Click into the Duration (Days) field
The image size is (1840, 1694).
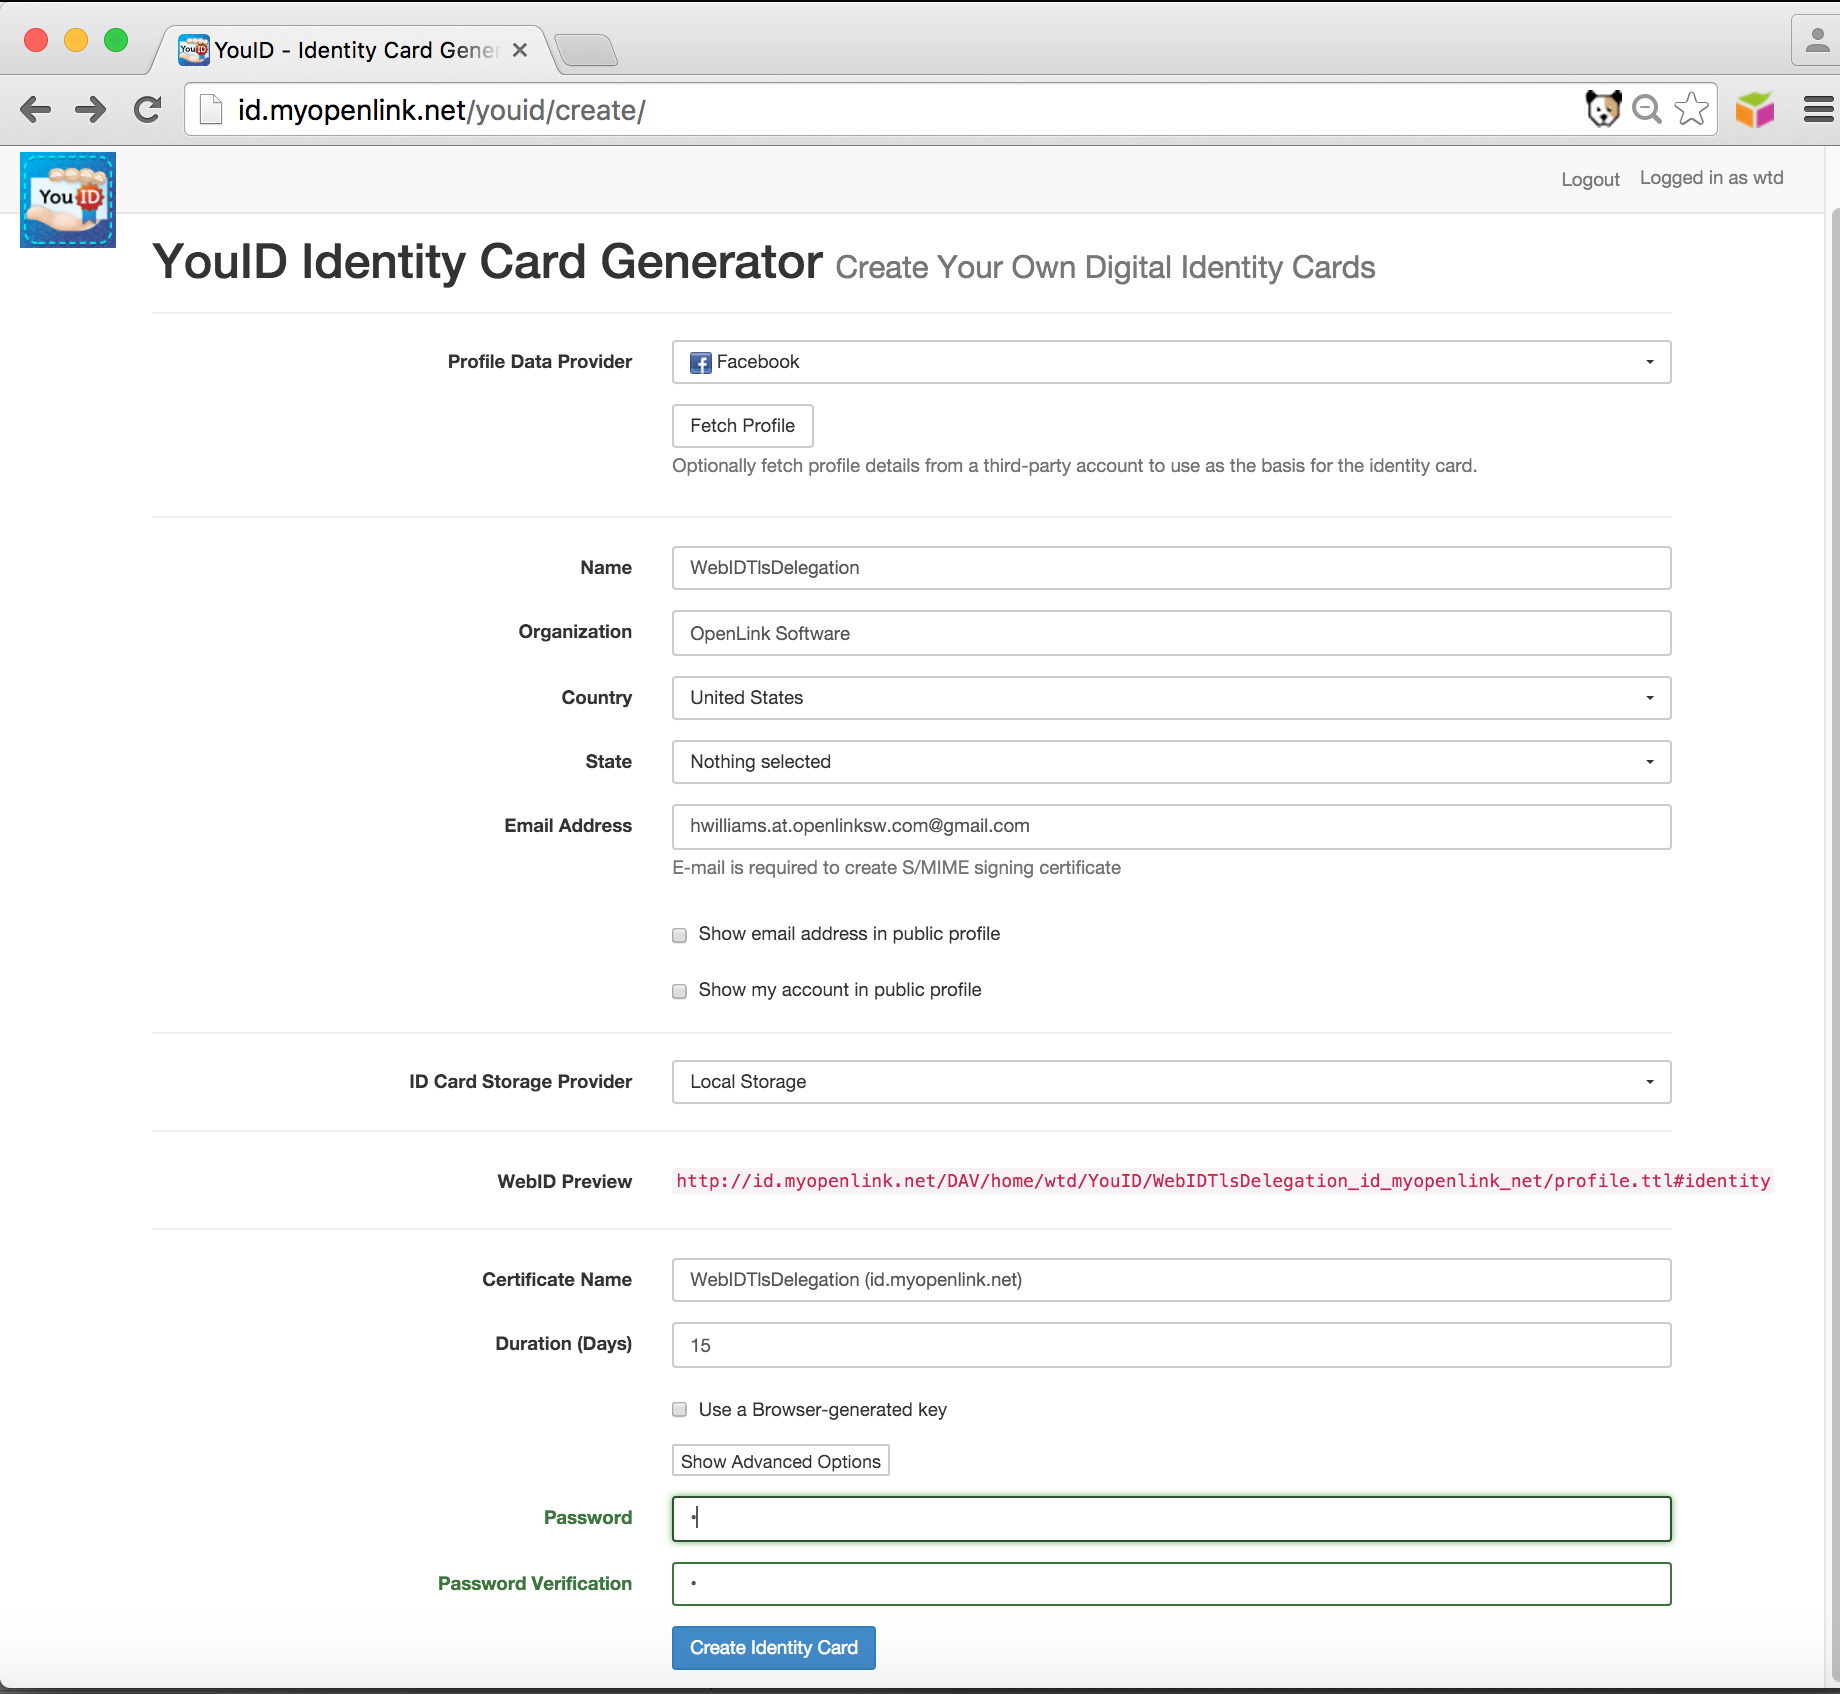coord(1170,1345)
